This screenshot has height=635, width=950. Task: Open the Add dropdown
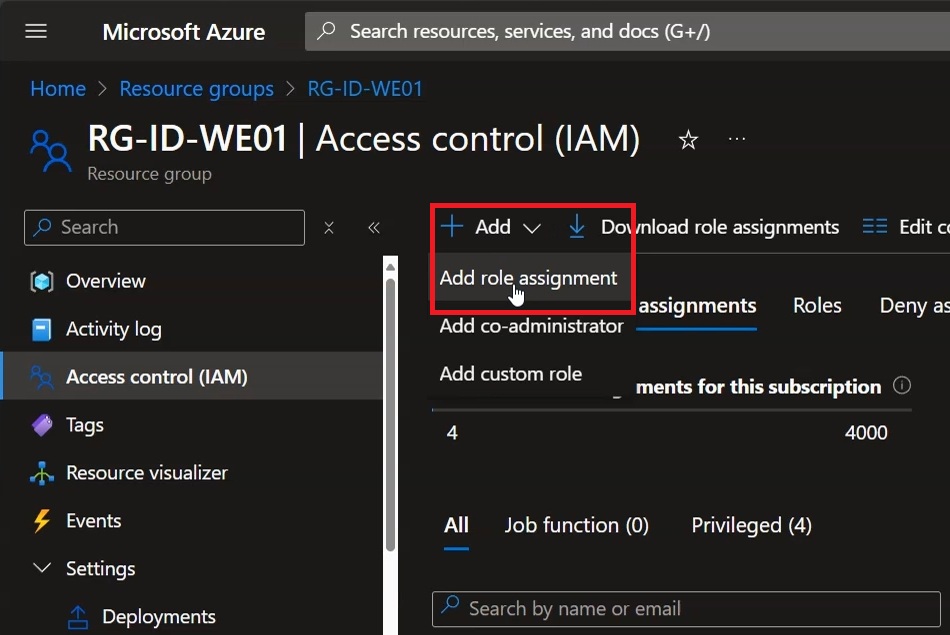(x=491, y=227)
